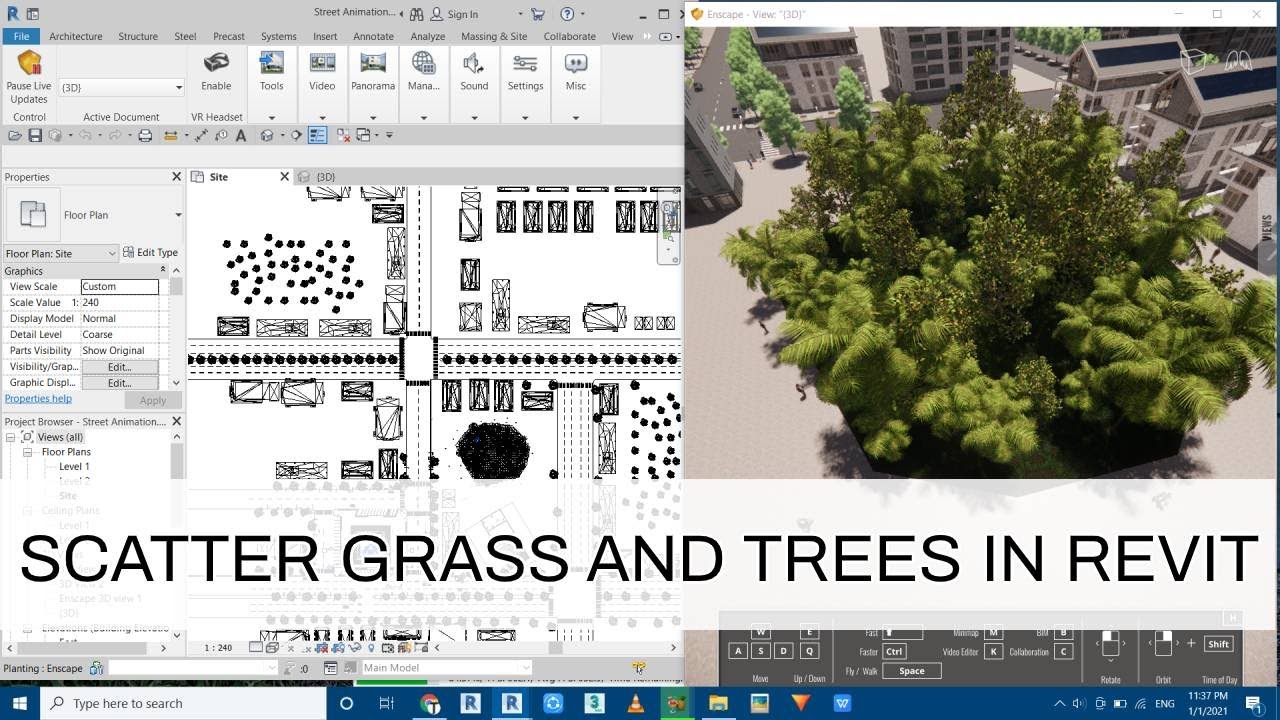This screenshot has height=720, width=1280.
Task: Click the Edit Type button
Action: point(150,253)
